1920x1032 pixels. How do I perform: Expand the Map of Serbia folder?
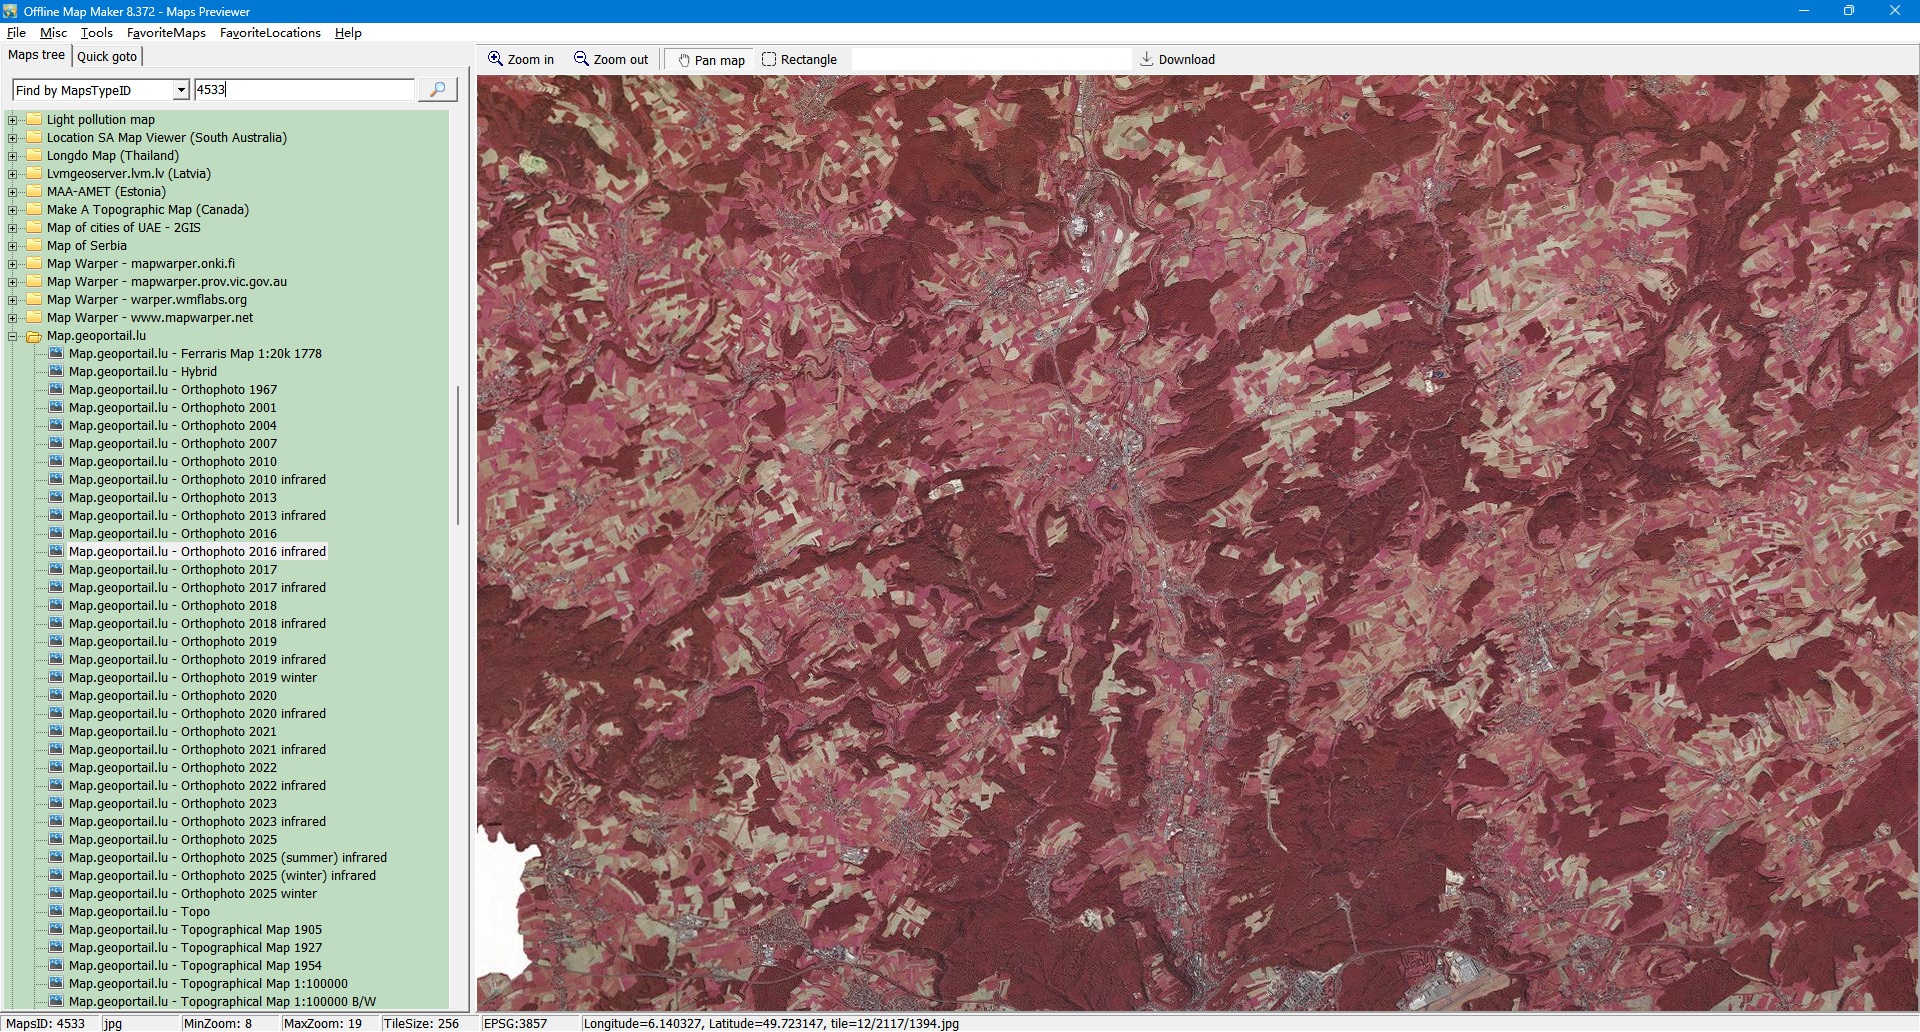click(x=13, y=246)
